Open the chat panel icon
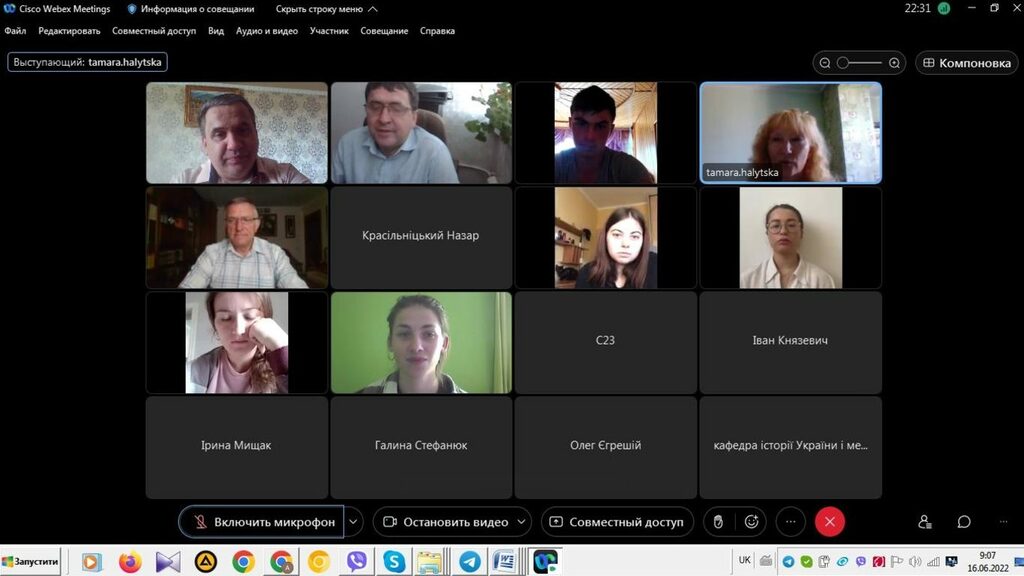Viewport: 1024px width, 576px height. (964, 522)
